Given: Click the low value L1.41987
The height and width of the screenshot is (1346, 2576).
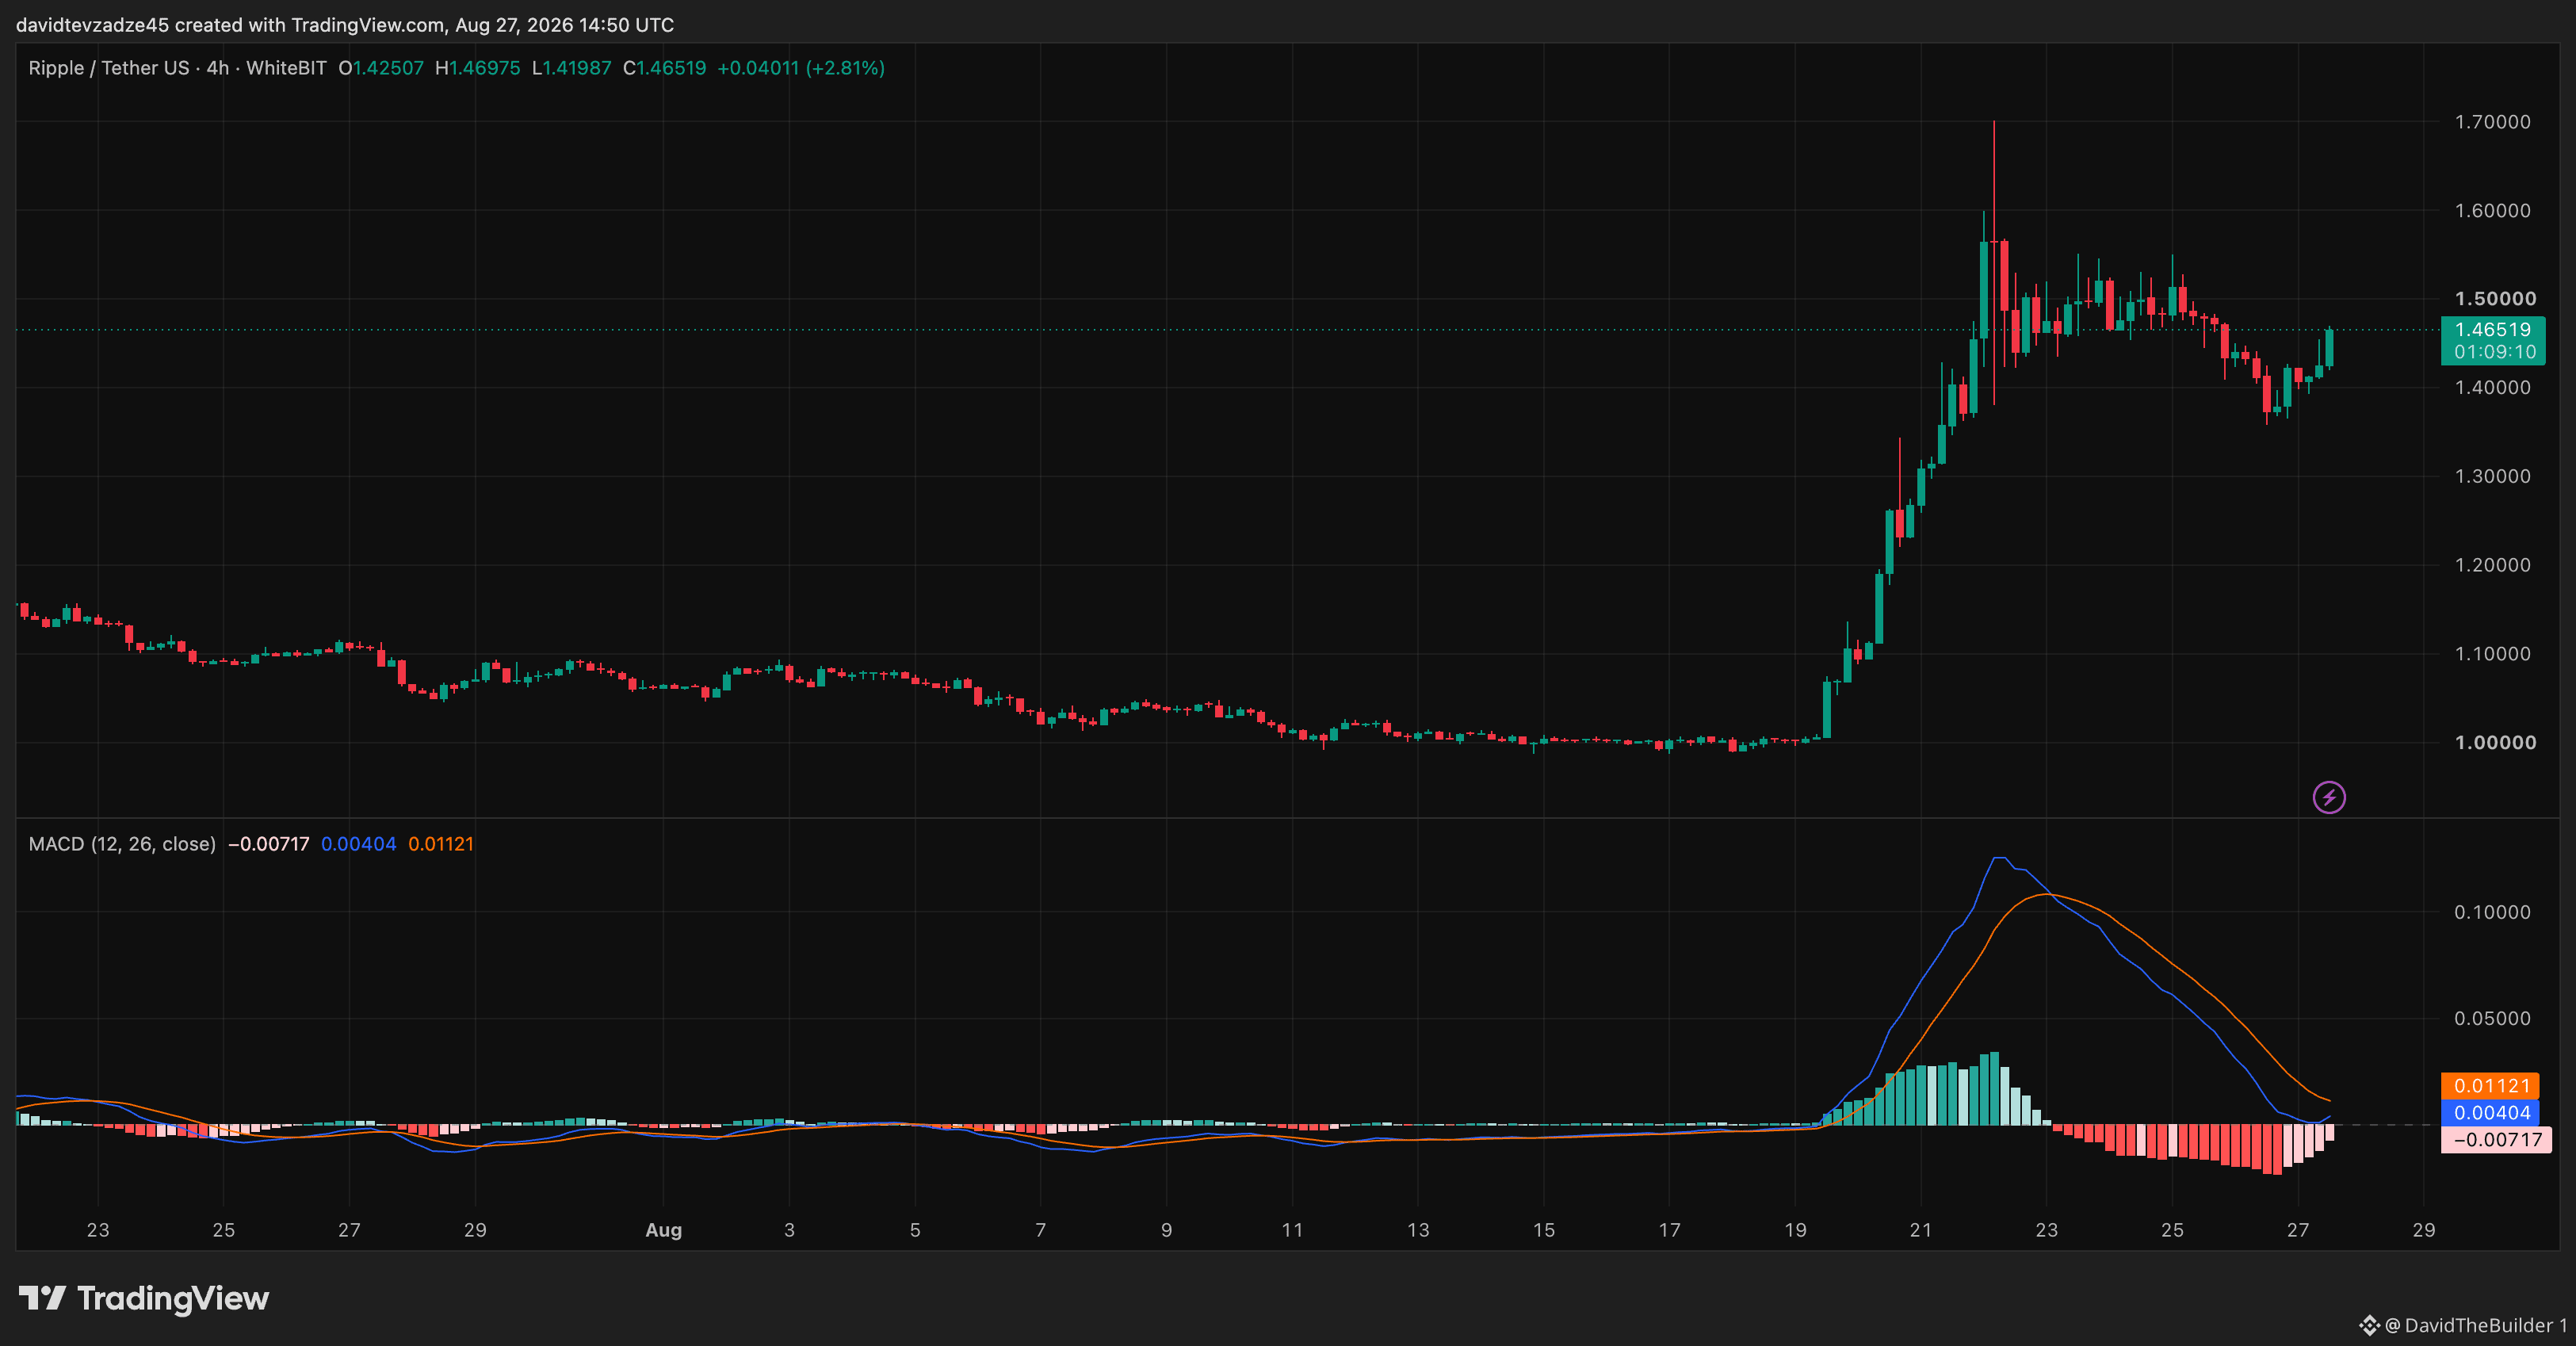Looking at the screenshot, I should (x=571, y=68).
